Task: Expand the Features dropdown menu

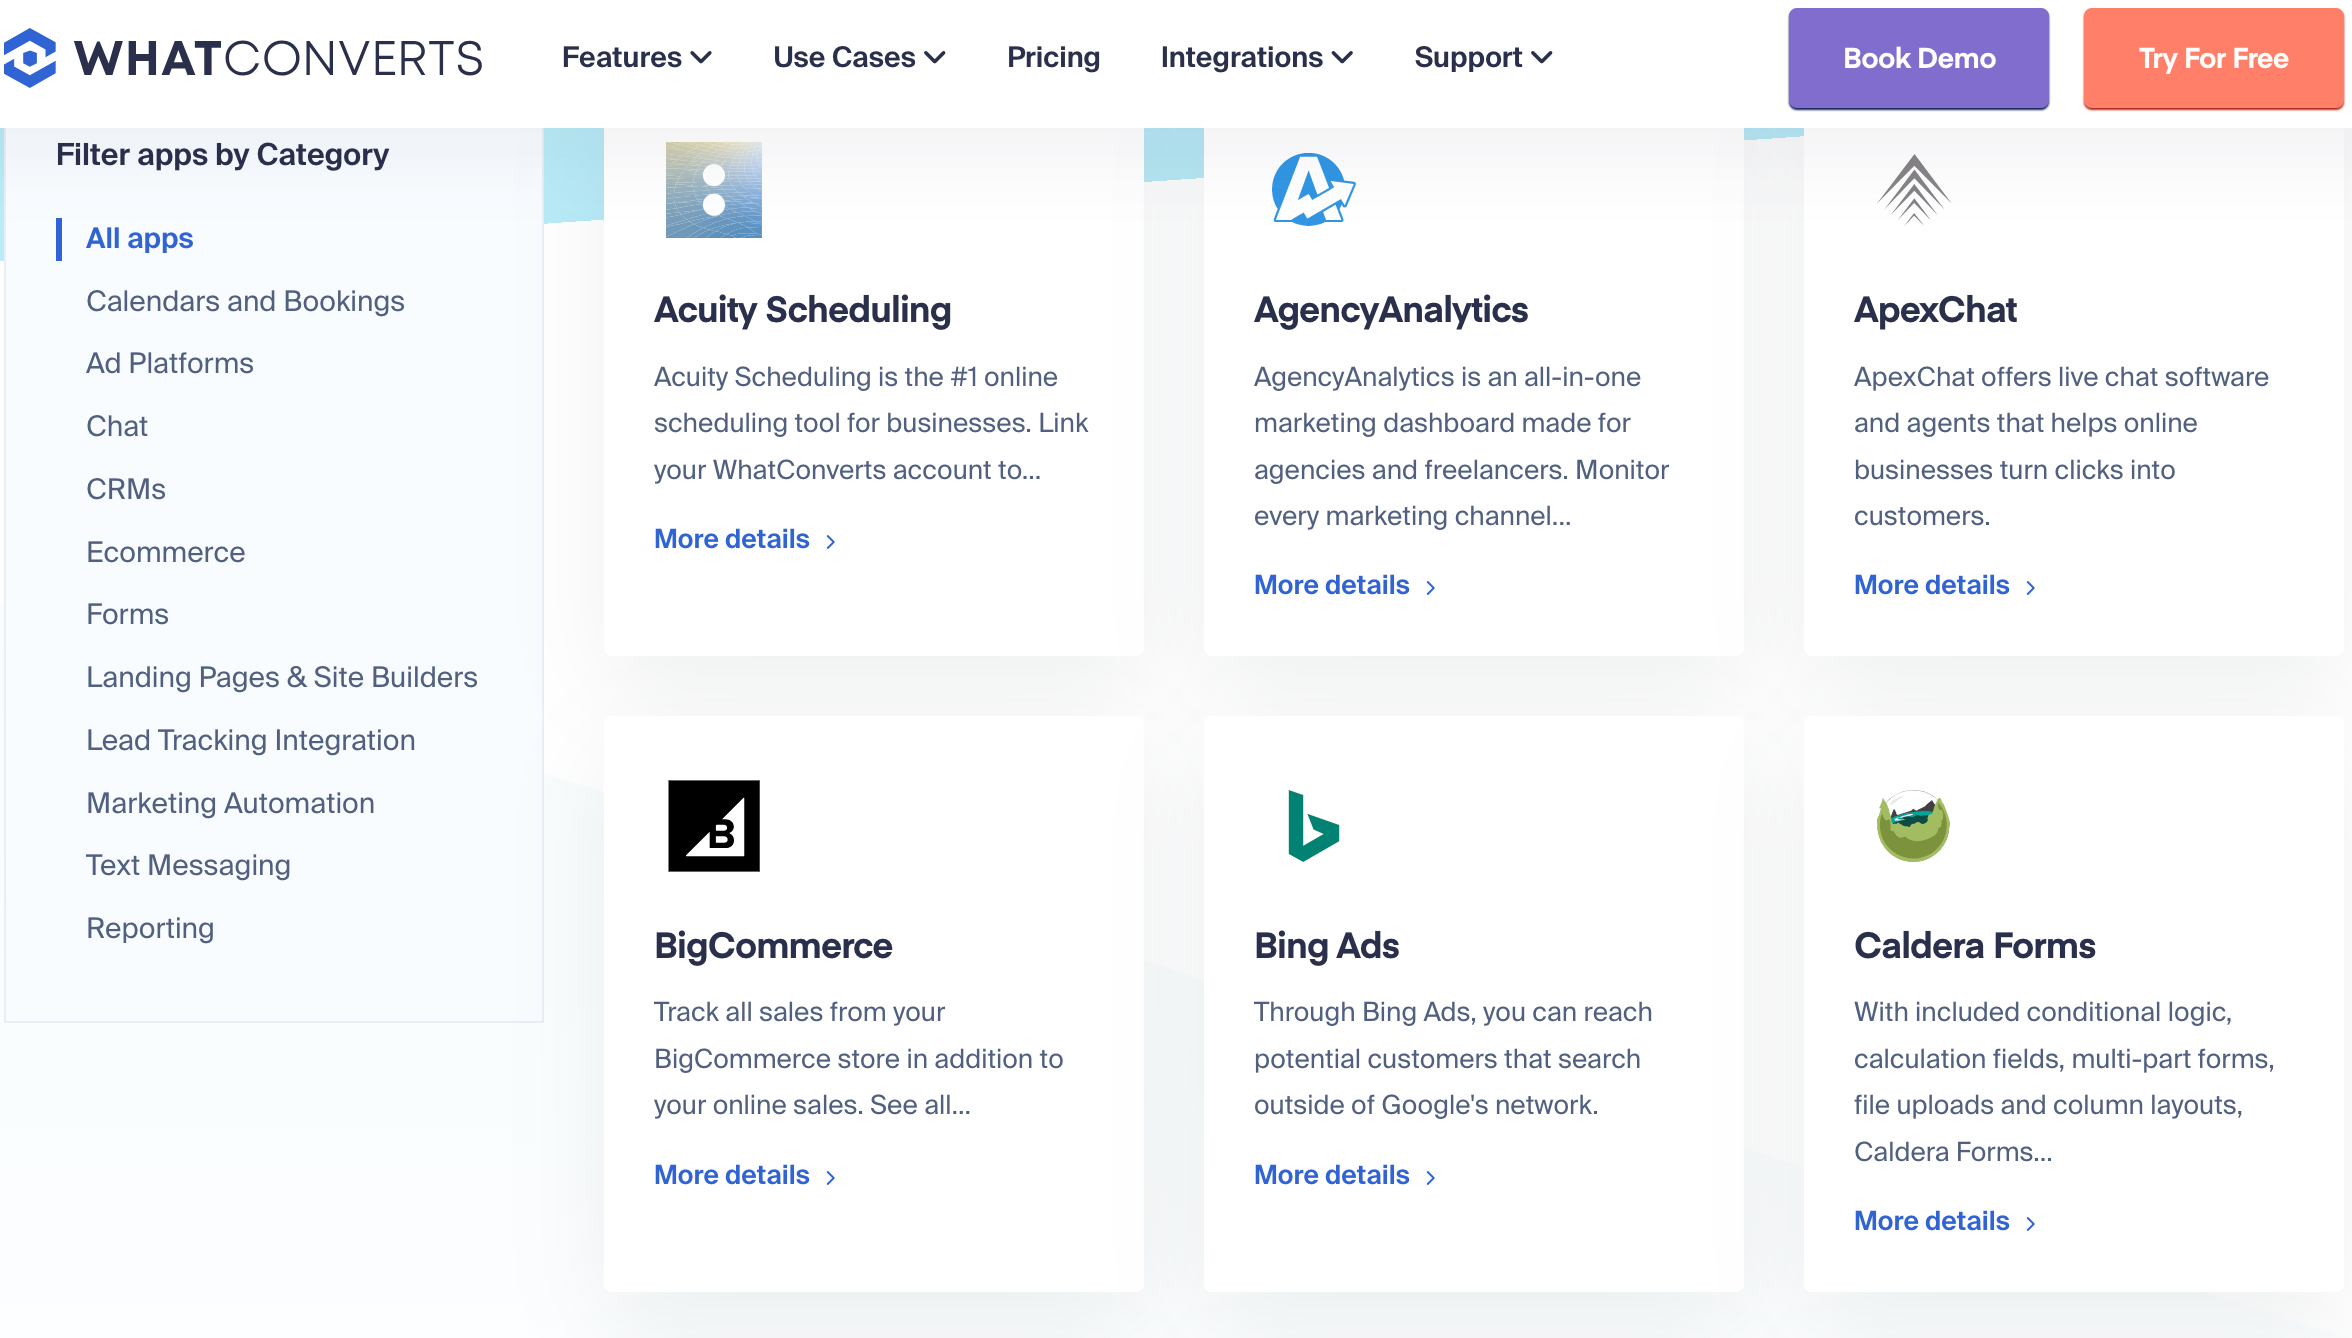Action: (x=638, y=58)
